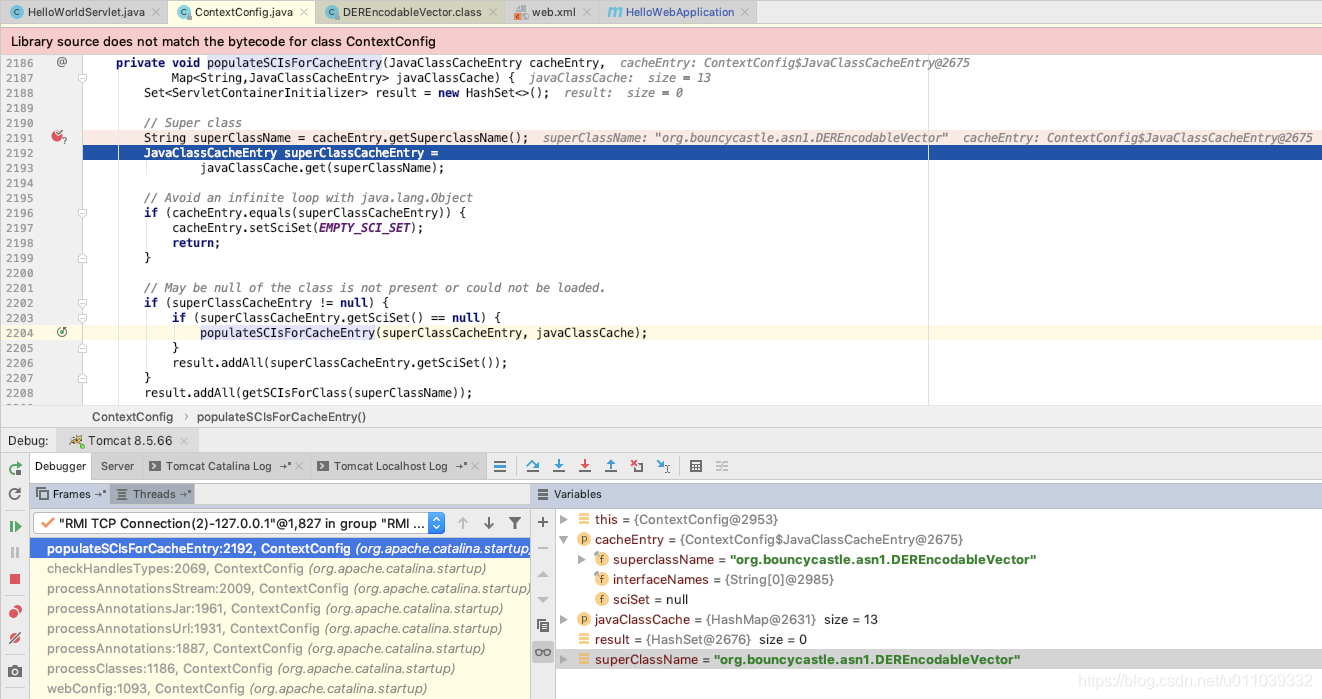
Task: Toggle the Mute Breakpoints icon
Action: coord(14,638)
